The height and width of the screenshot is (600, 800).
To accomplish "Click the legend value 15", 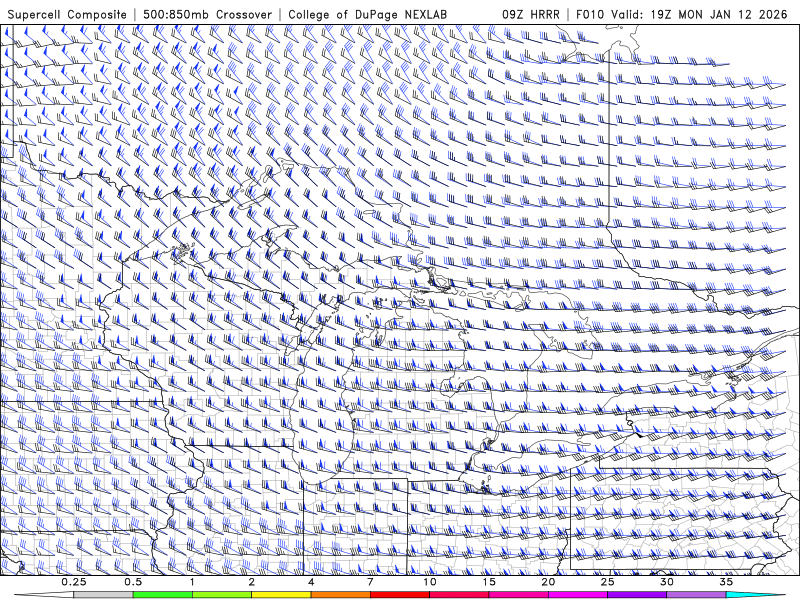I will tap(489, 582).
